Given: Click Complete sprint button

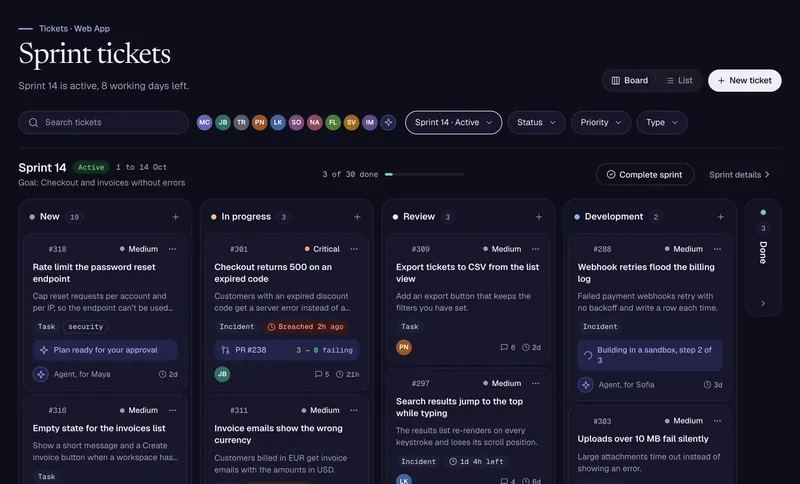Looking at the screenshot, I should click(x=645, y=174).
